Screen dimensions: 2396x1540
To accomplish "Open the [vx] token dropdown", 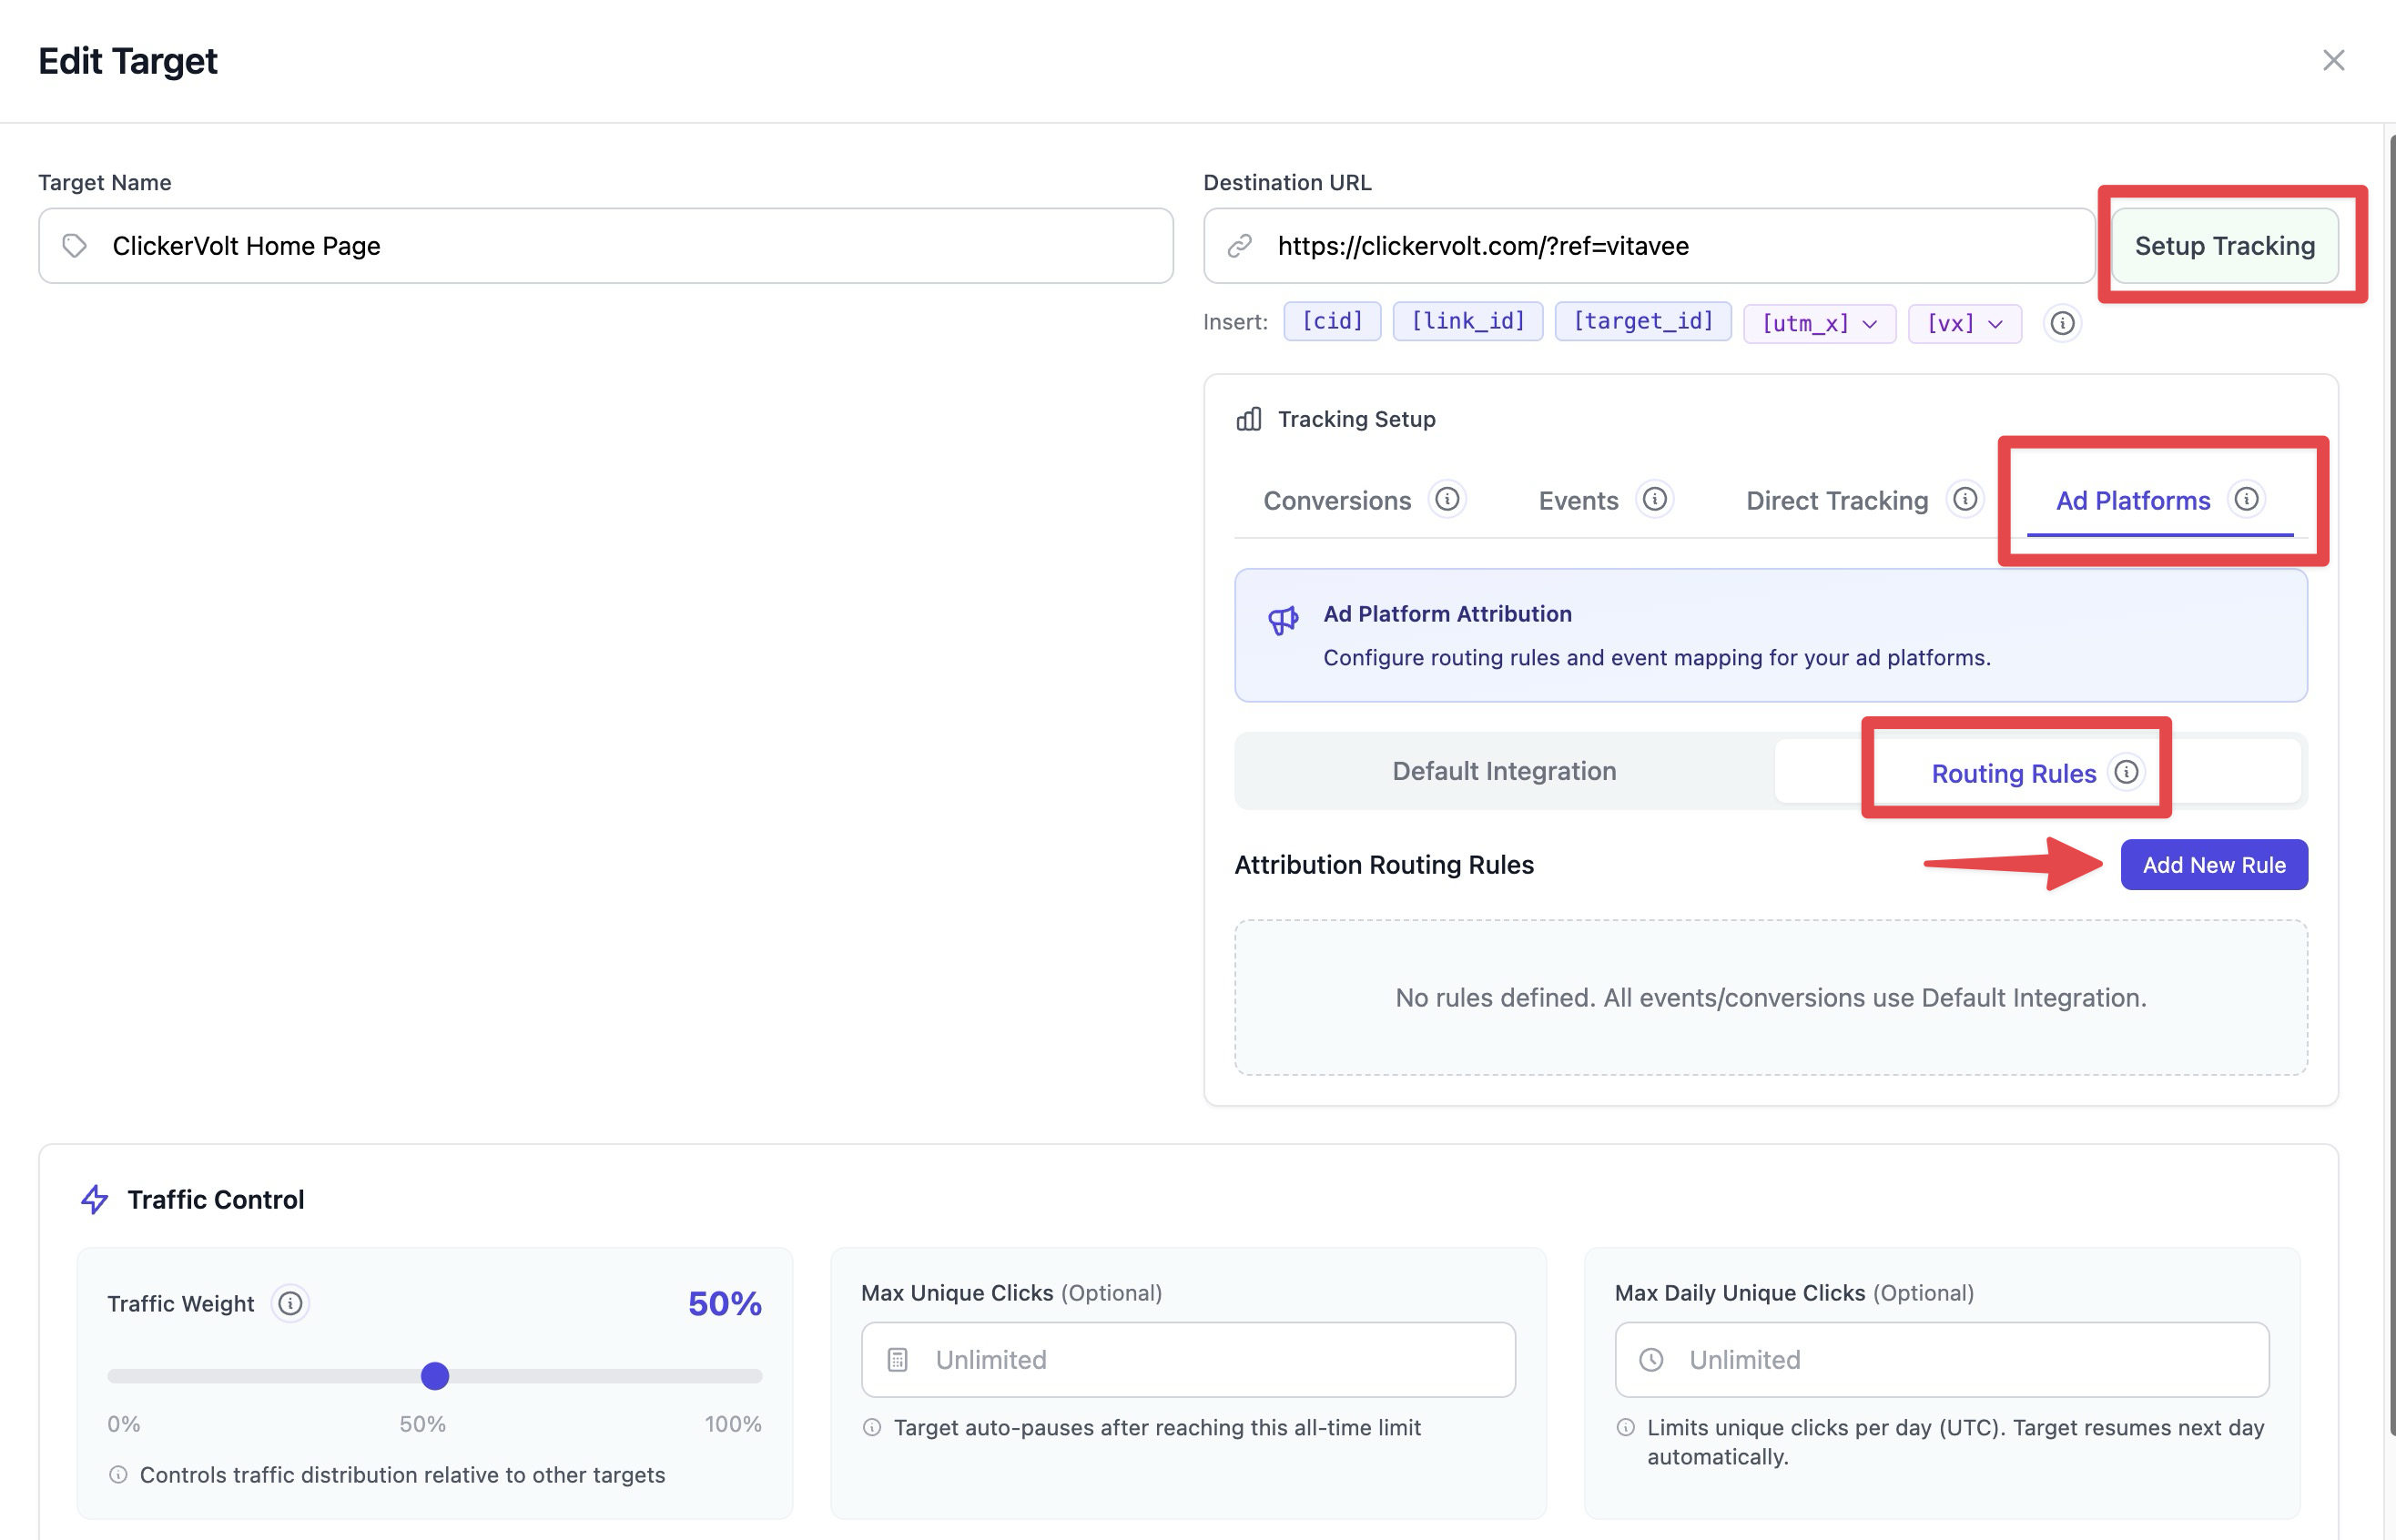I will (x=1964, y=324).
